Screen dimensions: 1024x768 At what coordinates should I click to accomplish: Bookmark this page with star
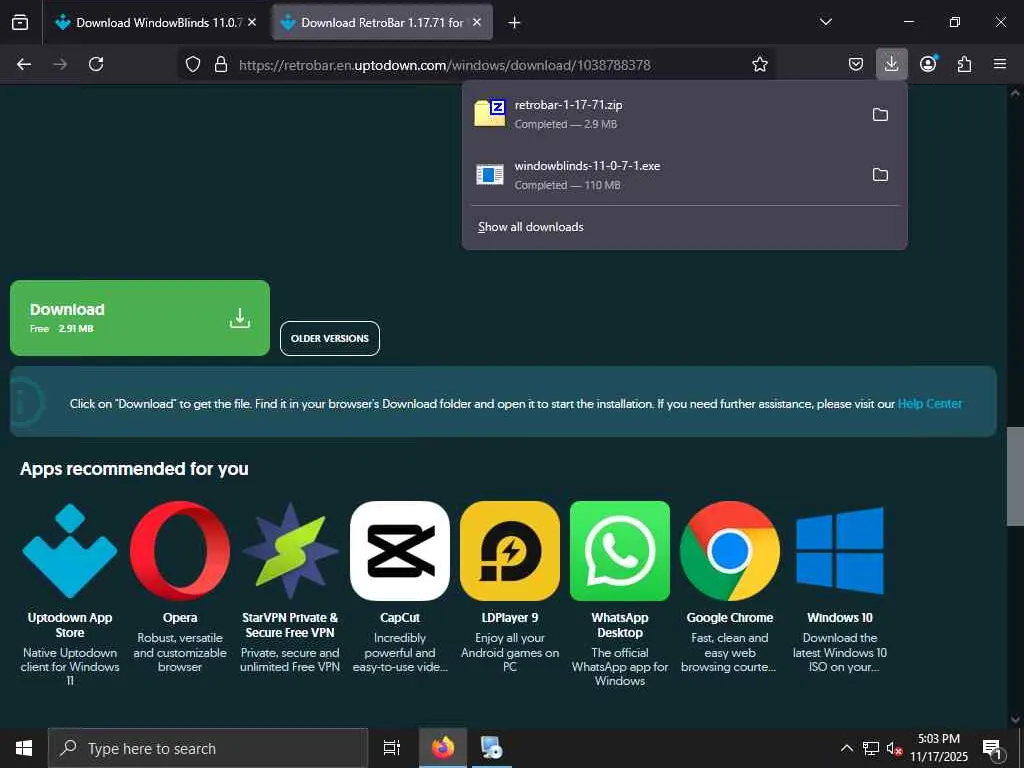(760, 64)
